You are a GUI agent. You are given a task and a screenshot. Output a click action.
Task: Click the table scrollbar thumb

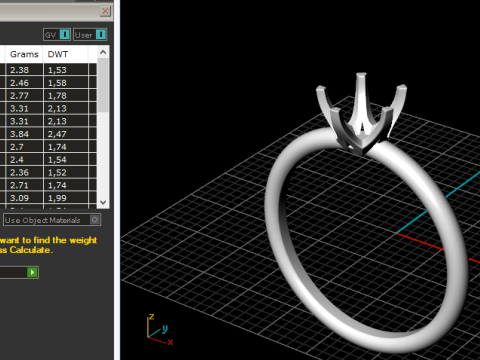click(103, 85)
